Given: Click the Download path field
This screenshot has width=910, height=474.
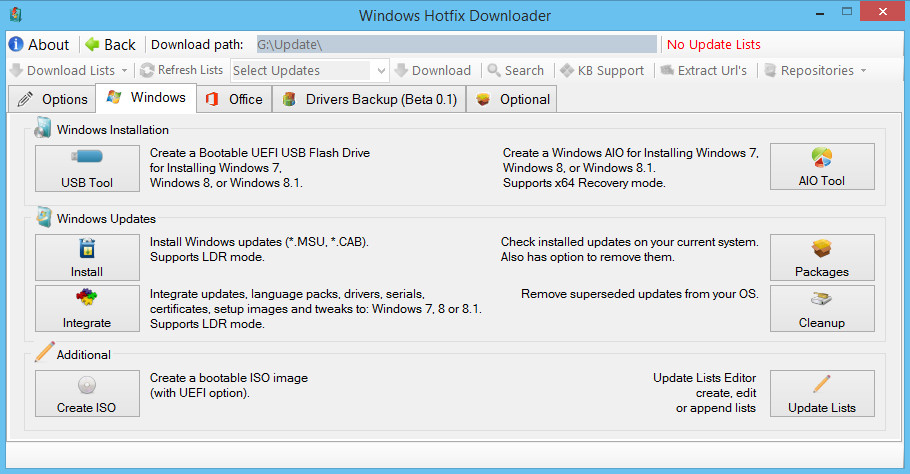Looking at the screenshot, I should click(457, 45).
